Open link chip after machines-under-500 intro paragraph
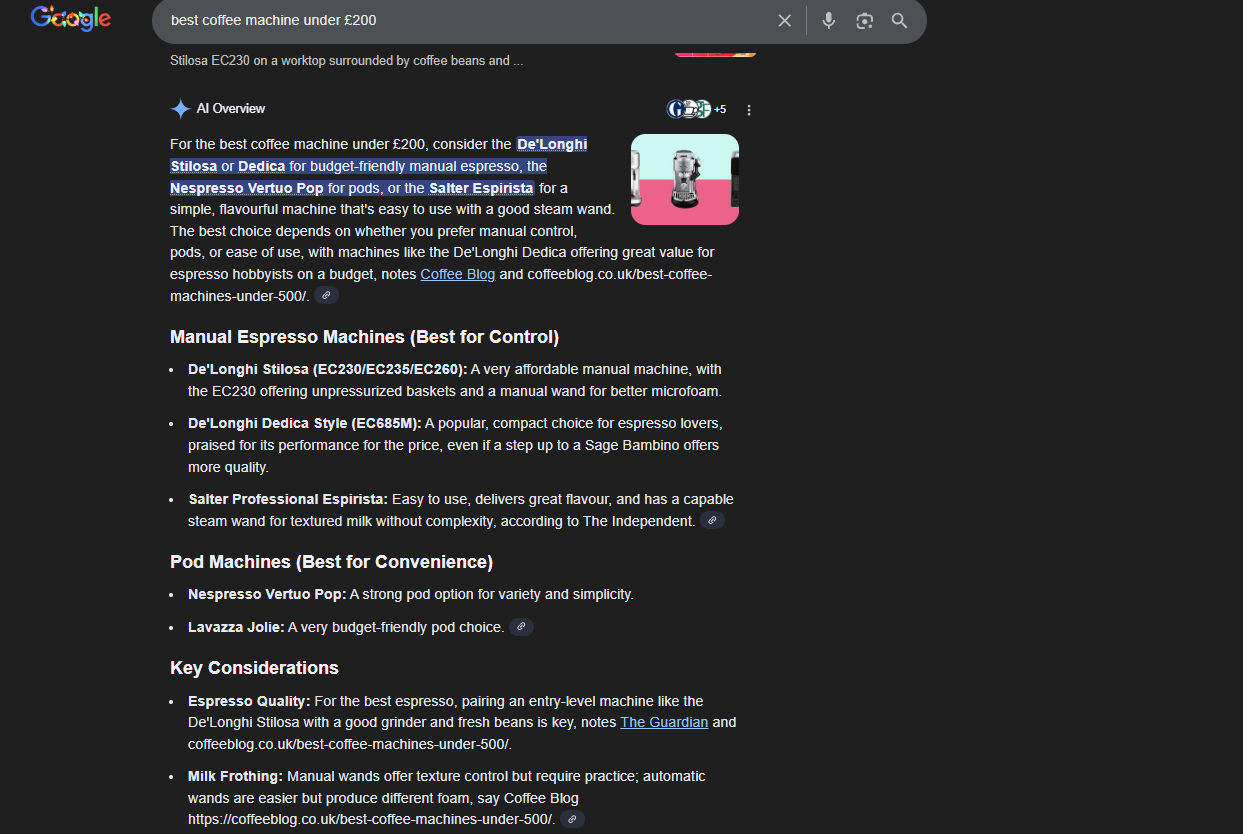Viewport: 1243px width, 834px height. point(326,296)
